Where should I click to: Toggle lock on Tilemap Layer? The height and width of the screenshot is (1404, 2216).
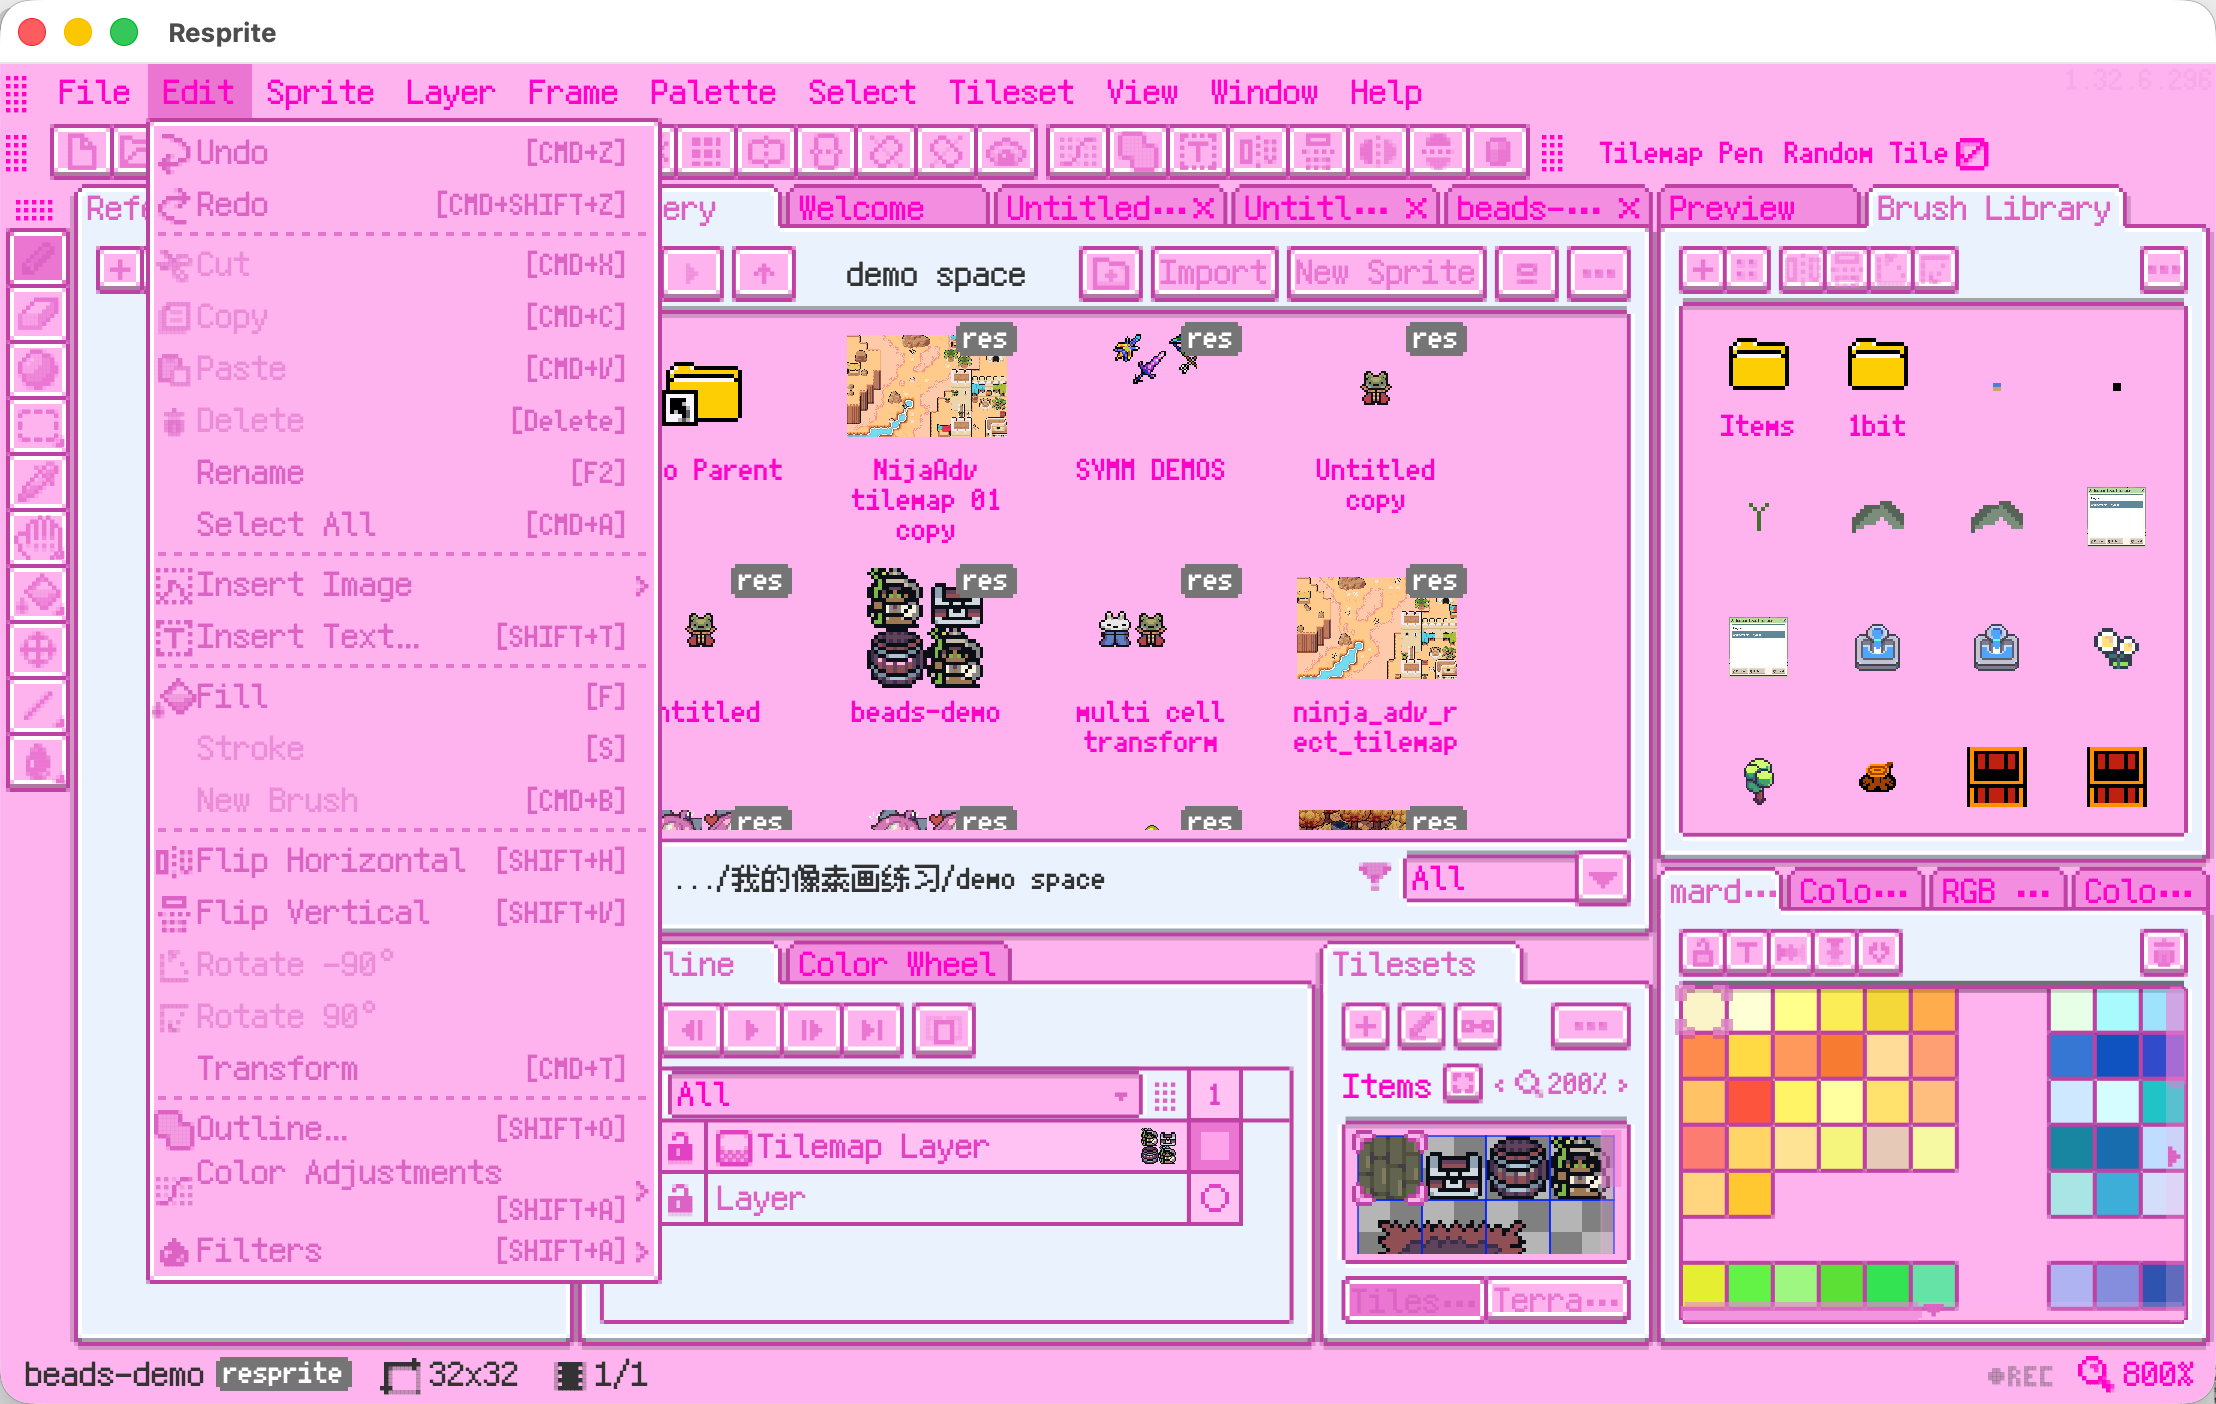click(681, 1147)
